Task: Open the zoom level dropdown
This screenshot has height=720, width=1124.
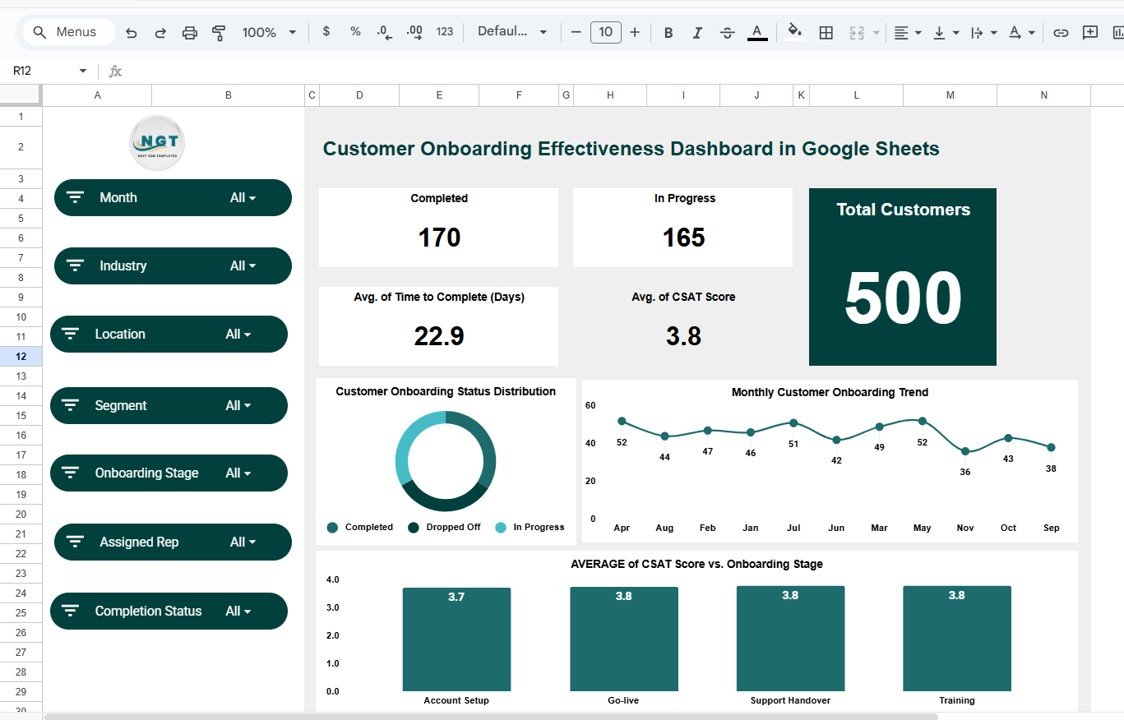Action: [269, 33]
